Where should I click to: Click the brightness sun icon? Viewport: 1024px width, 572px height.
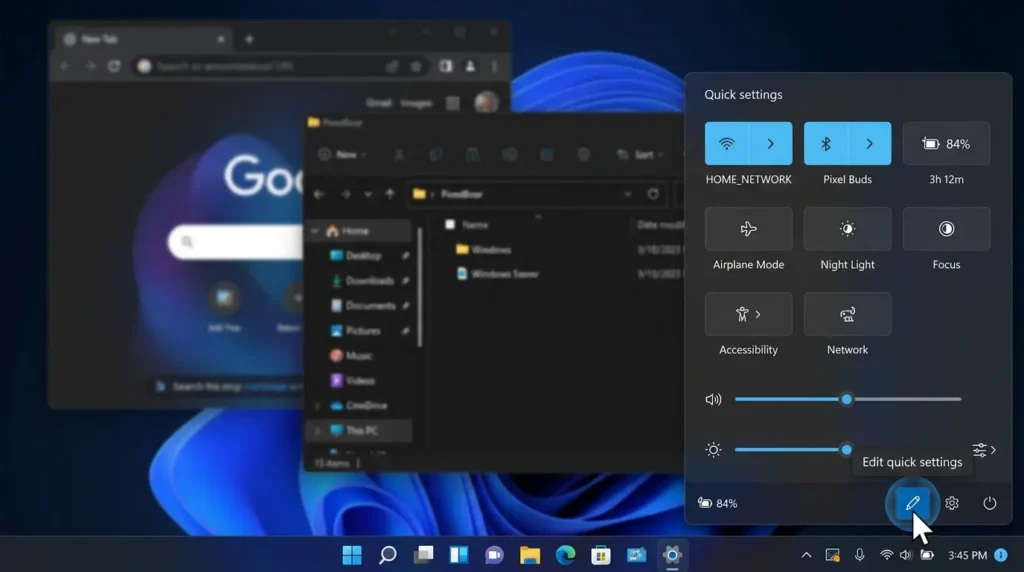(713, 449)
